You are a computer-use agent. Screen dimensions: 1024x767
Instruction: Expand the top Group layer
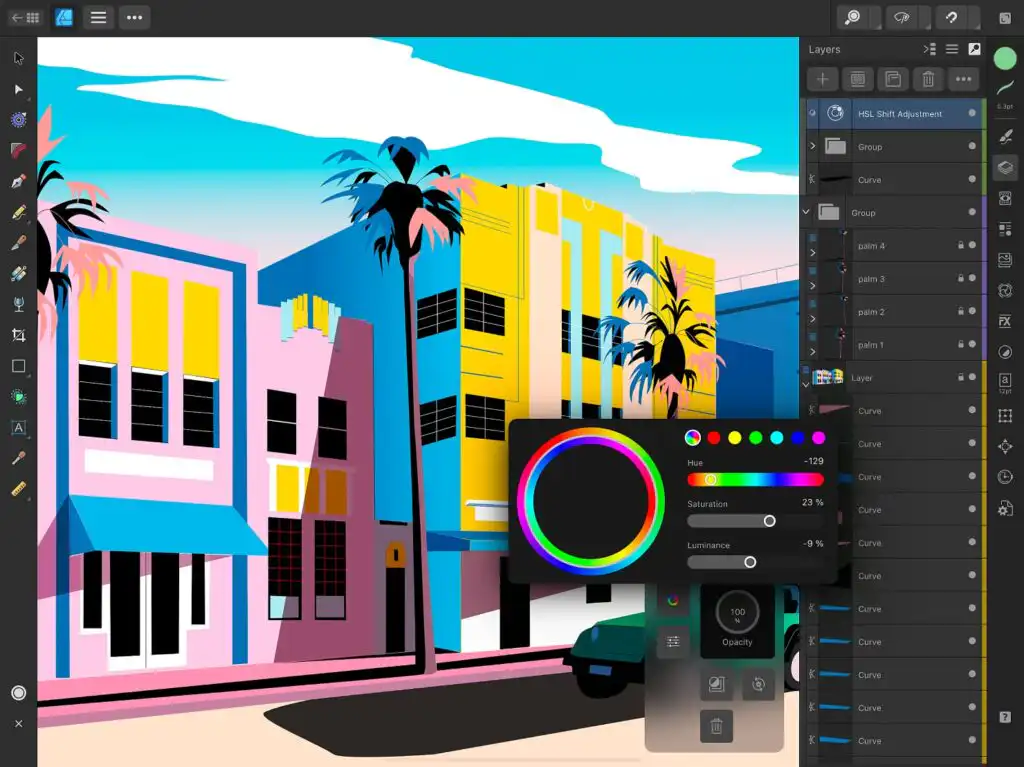tap(811, 147)
